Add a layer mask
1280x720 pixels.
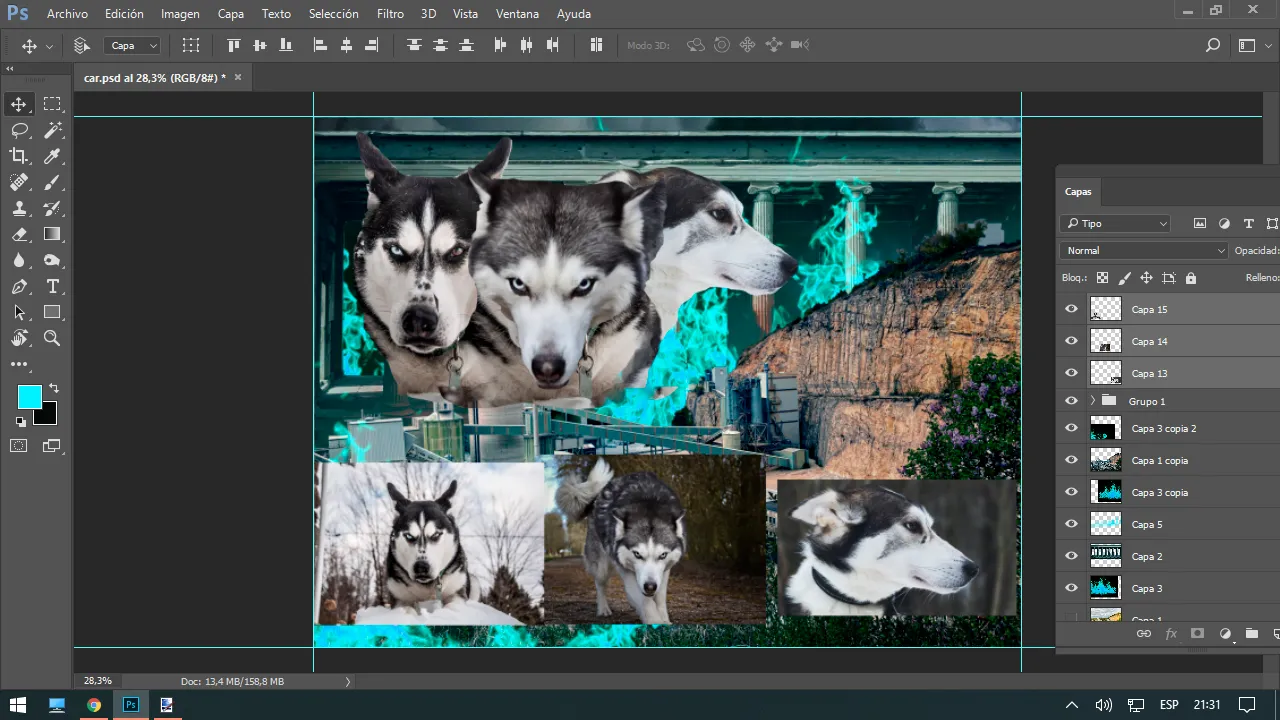(1197, 634)
